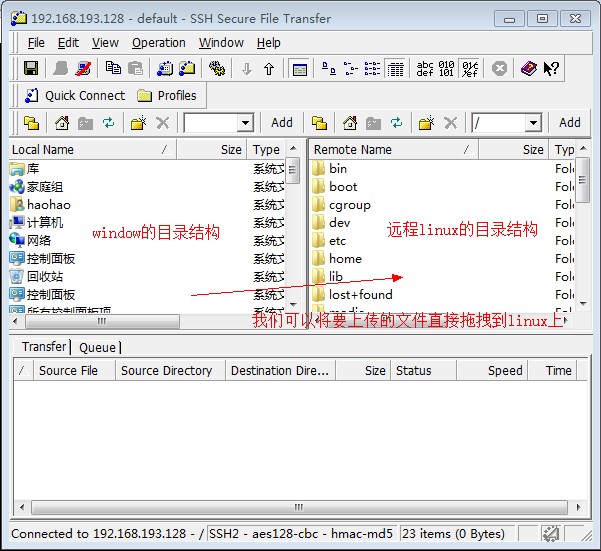Click the local pane Home folder icon
The image size is (601, 551).
click(x=62, y=123)
